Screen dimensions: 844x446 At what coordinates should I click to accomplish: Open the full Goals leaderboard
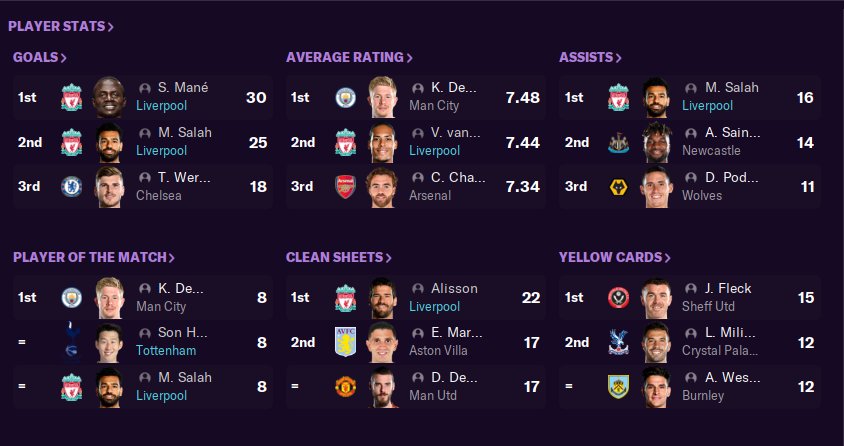(x=40, y=58)
